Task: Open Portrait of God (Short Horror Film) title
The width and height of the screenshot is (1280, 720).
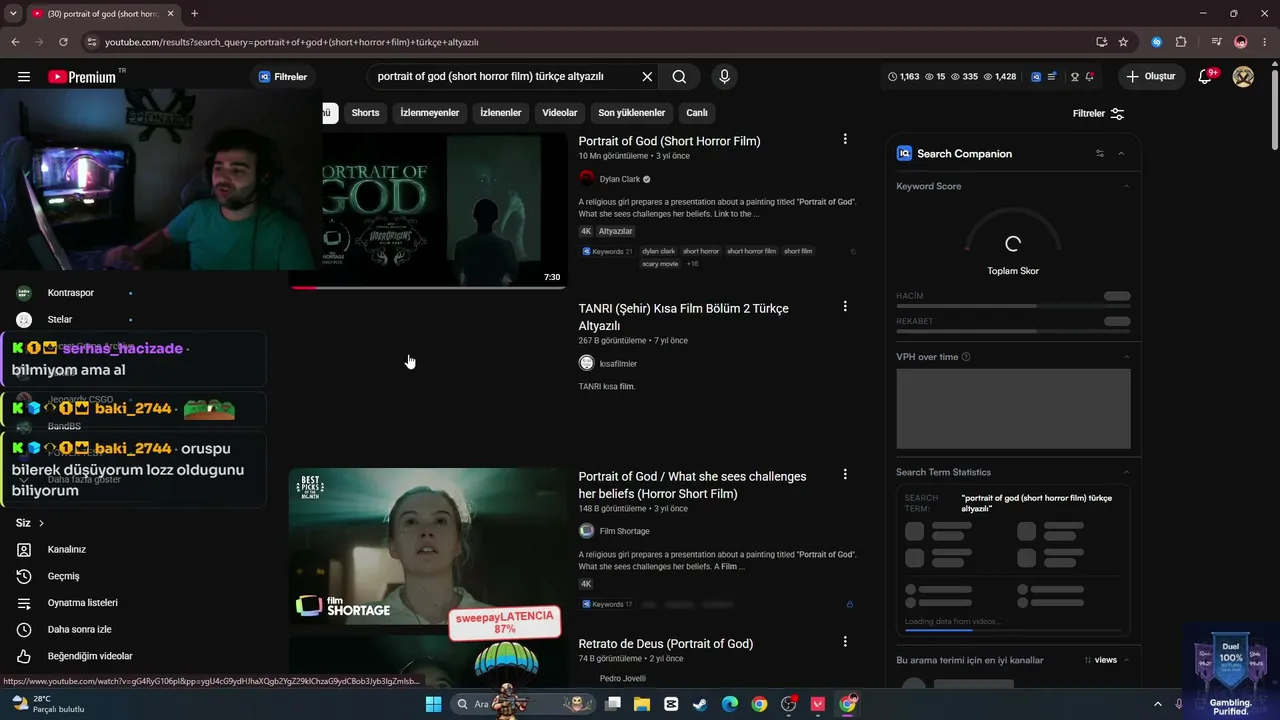Action: 669,141
